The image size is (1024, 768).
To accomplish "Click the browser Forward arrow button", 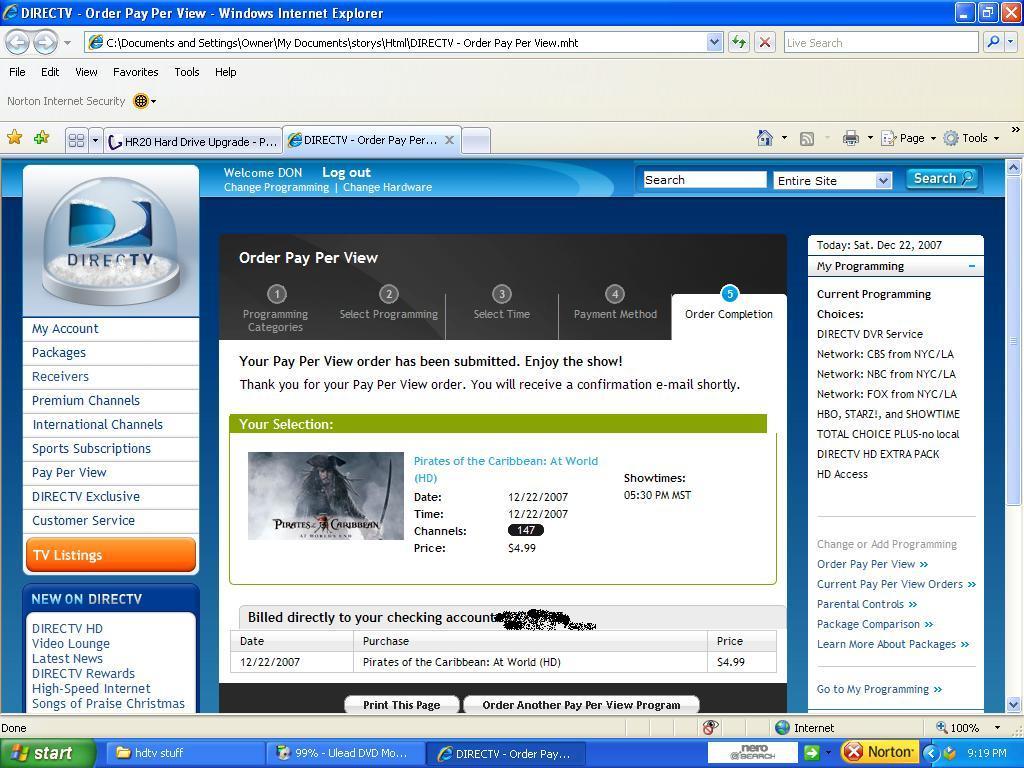I will click(x=44, y=43).
